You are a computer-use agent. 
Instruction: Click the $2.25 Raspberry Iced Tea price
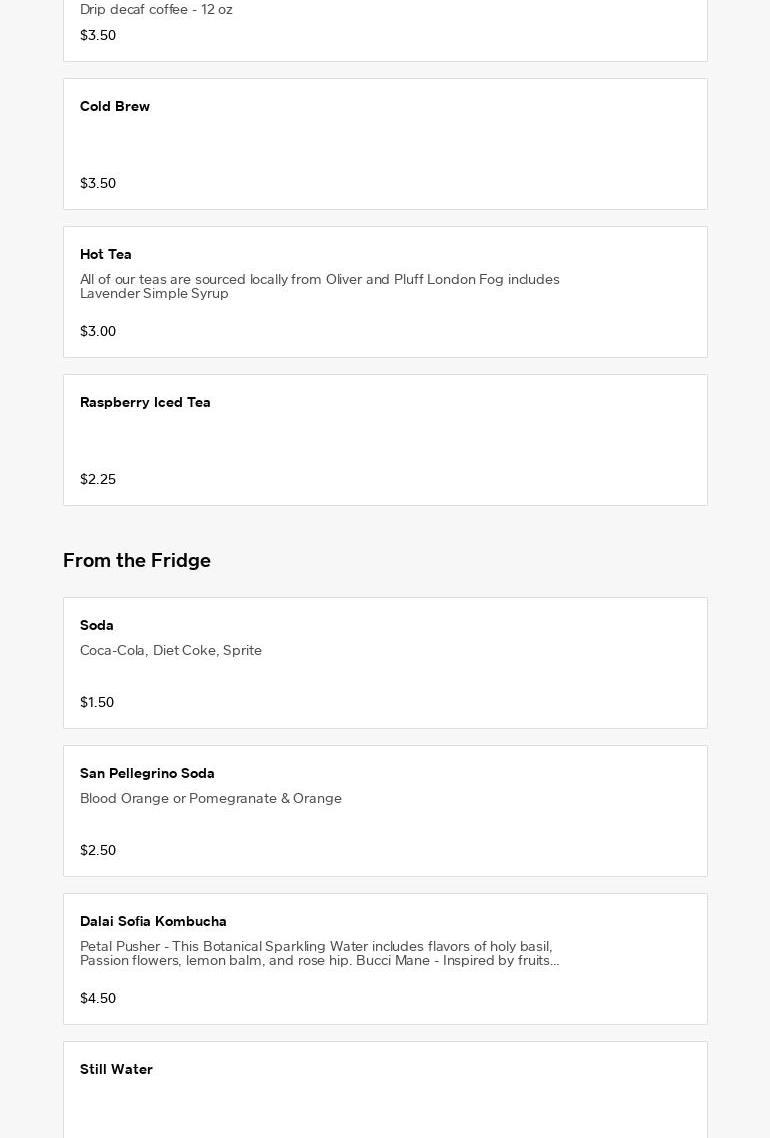[x=98, y=479]
